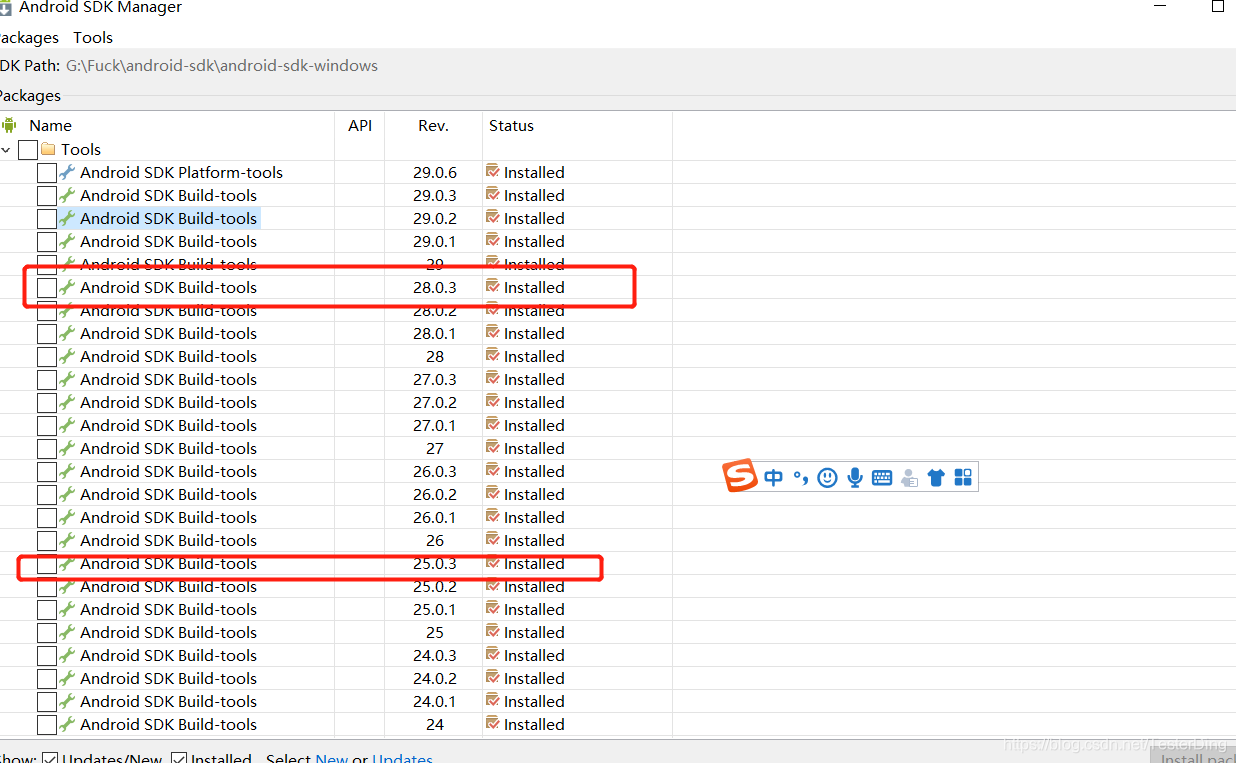1236x763 pixels.
Task: Select revision value 28.0.1
Action: 434,333
